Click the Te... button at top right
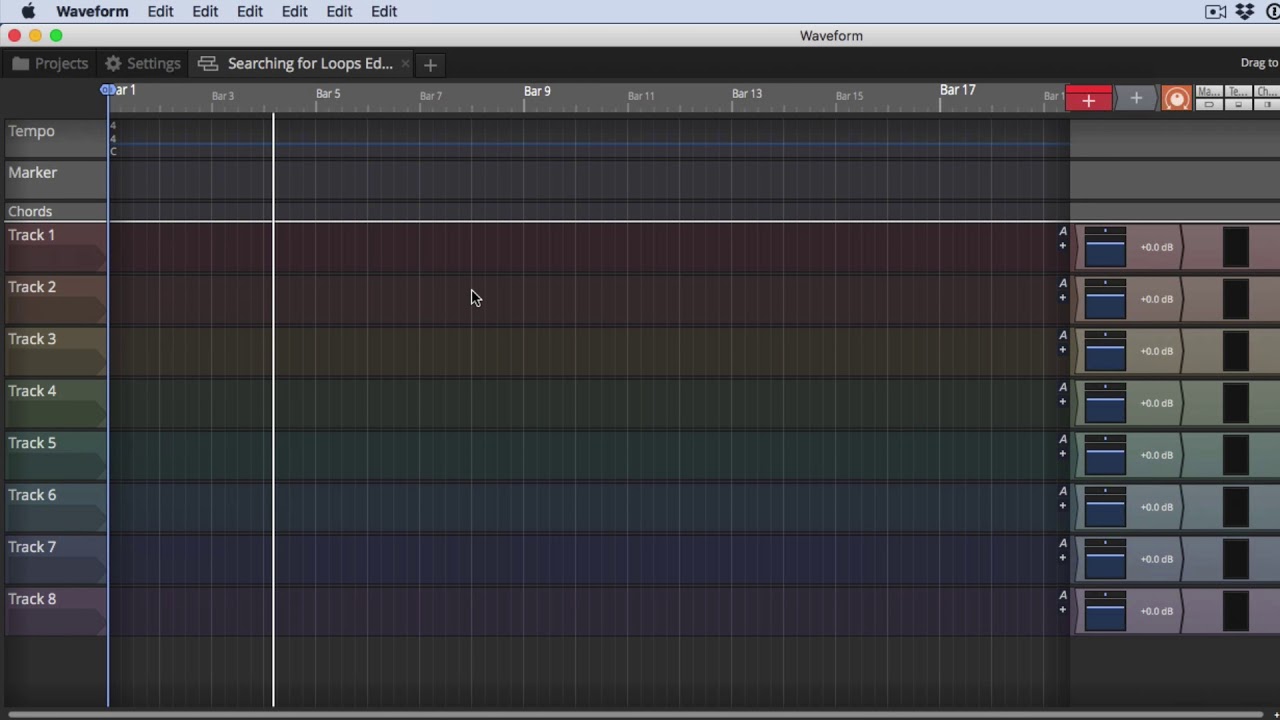The width and height of the screenshot is (1280, 720). click(x=1238, y=92)
